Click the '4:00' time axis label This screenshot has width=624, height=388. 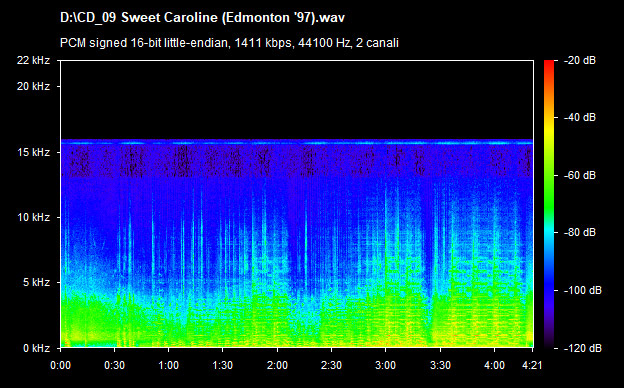click(494, 365)
